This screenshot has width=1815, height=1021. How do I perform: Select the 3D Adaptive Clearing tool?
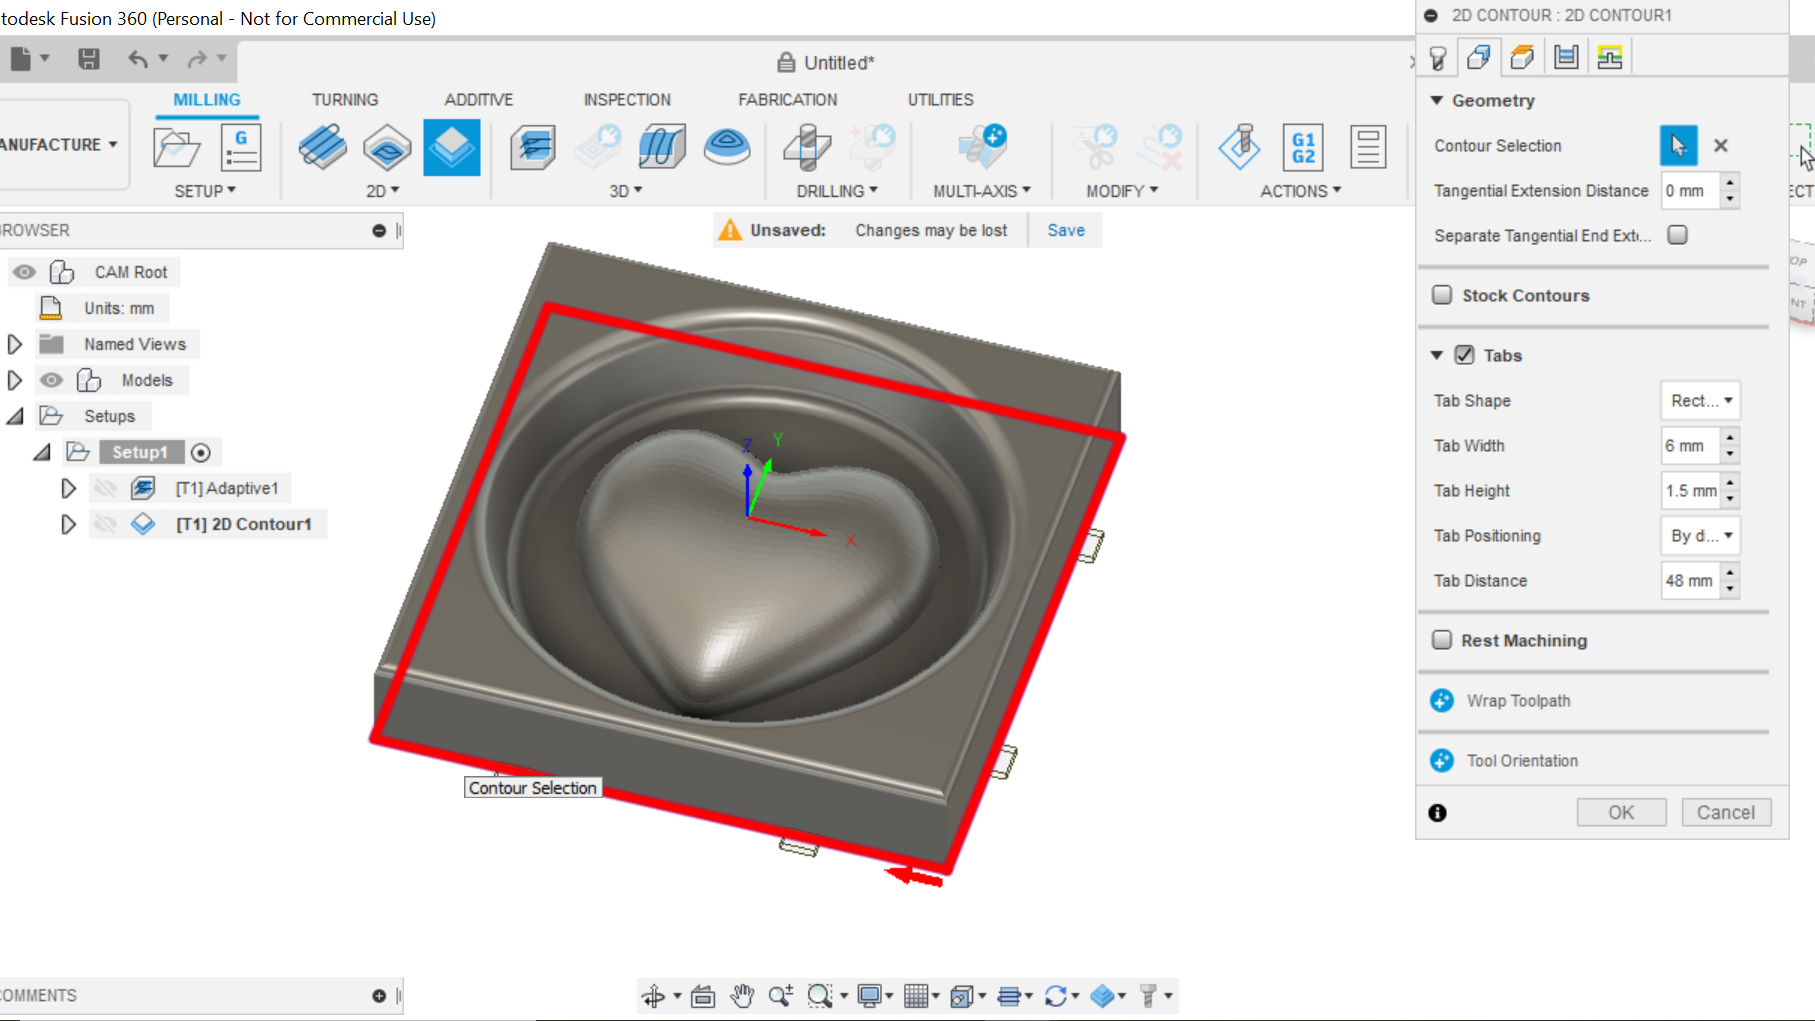coord(533,148)
